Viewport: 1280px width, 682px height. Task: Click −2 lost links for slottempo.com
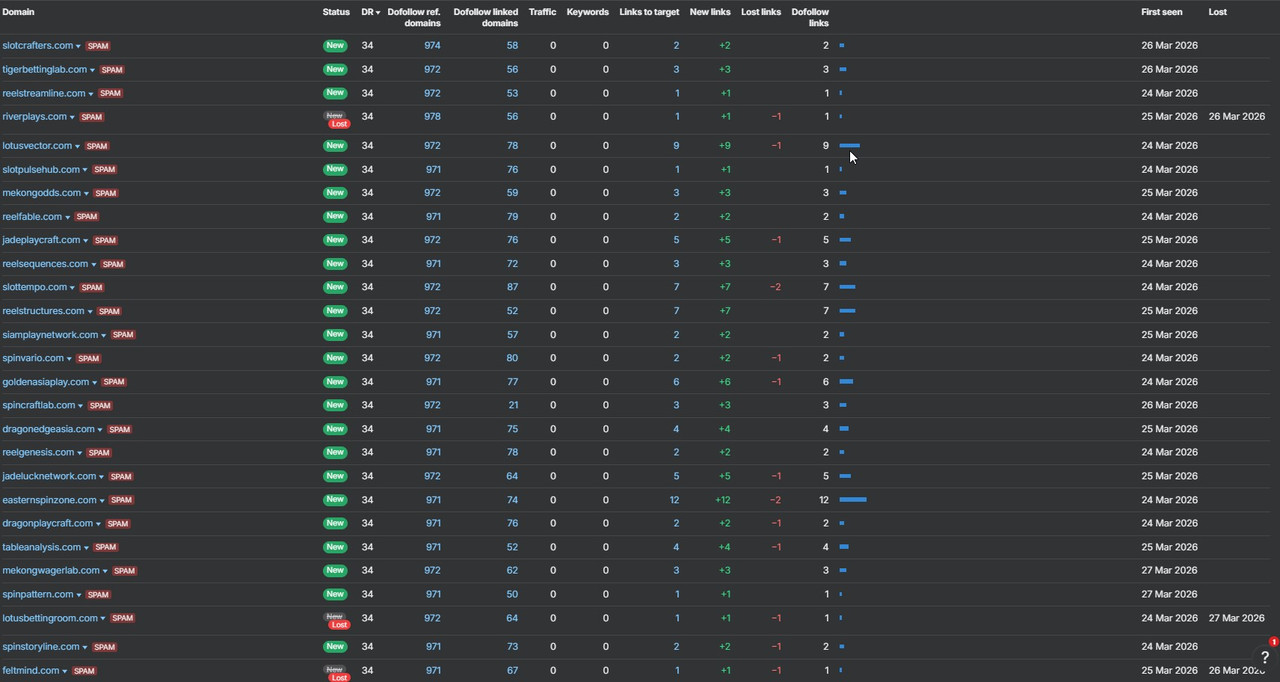point(775,288)
